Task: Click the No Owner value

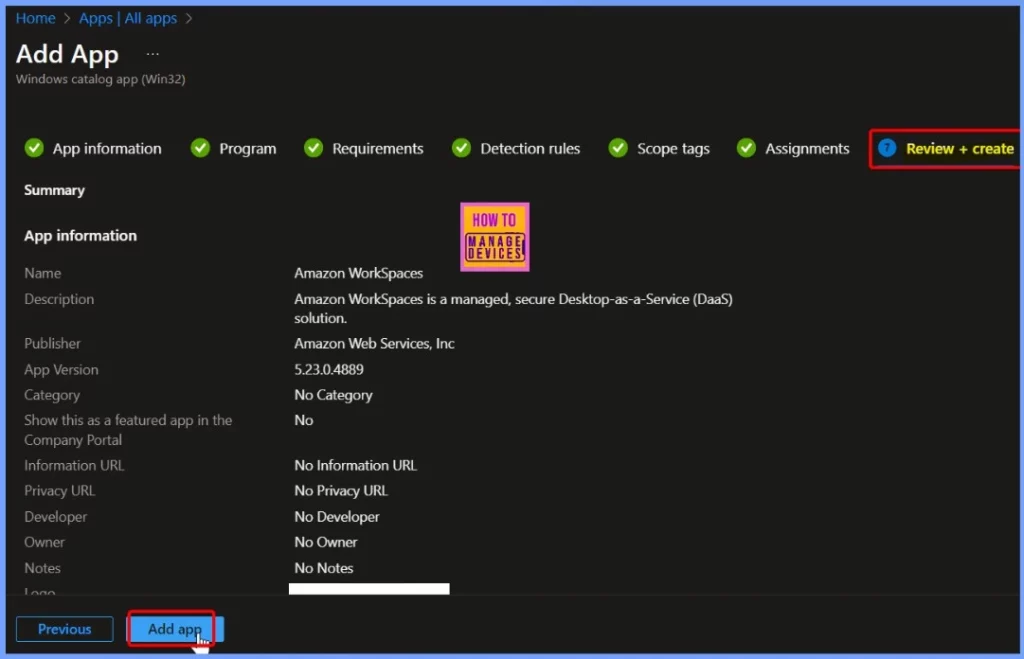Action: click(325, 542)
